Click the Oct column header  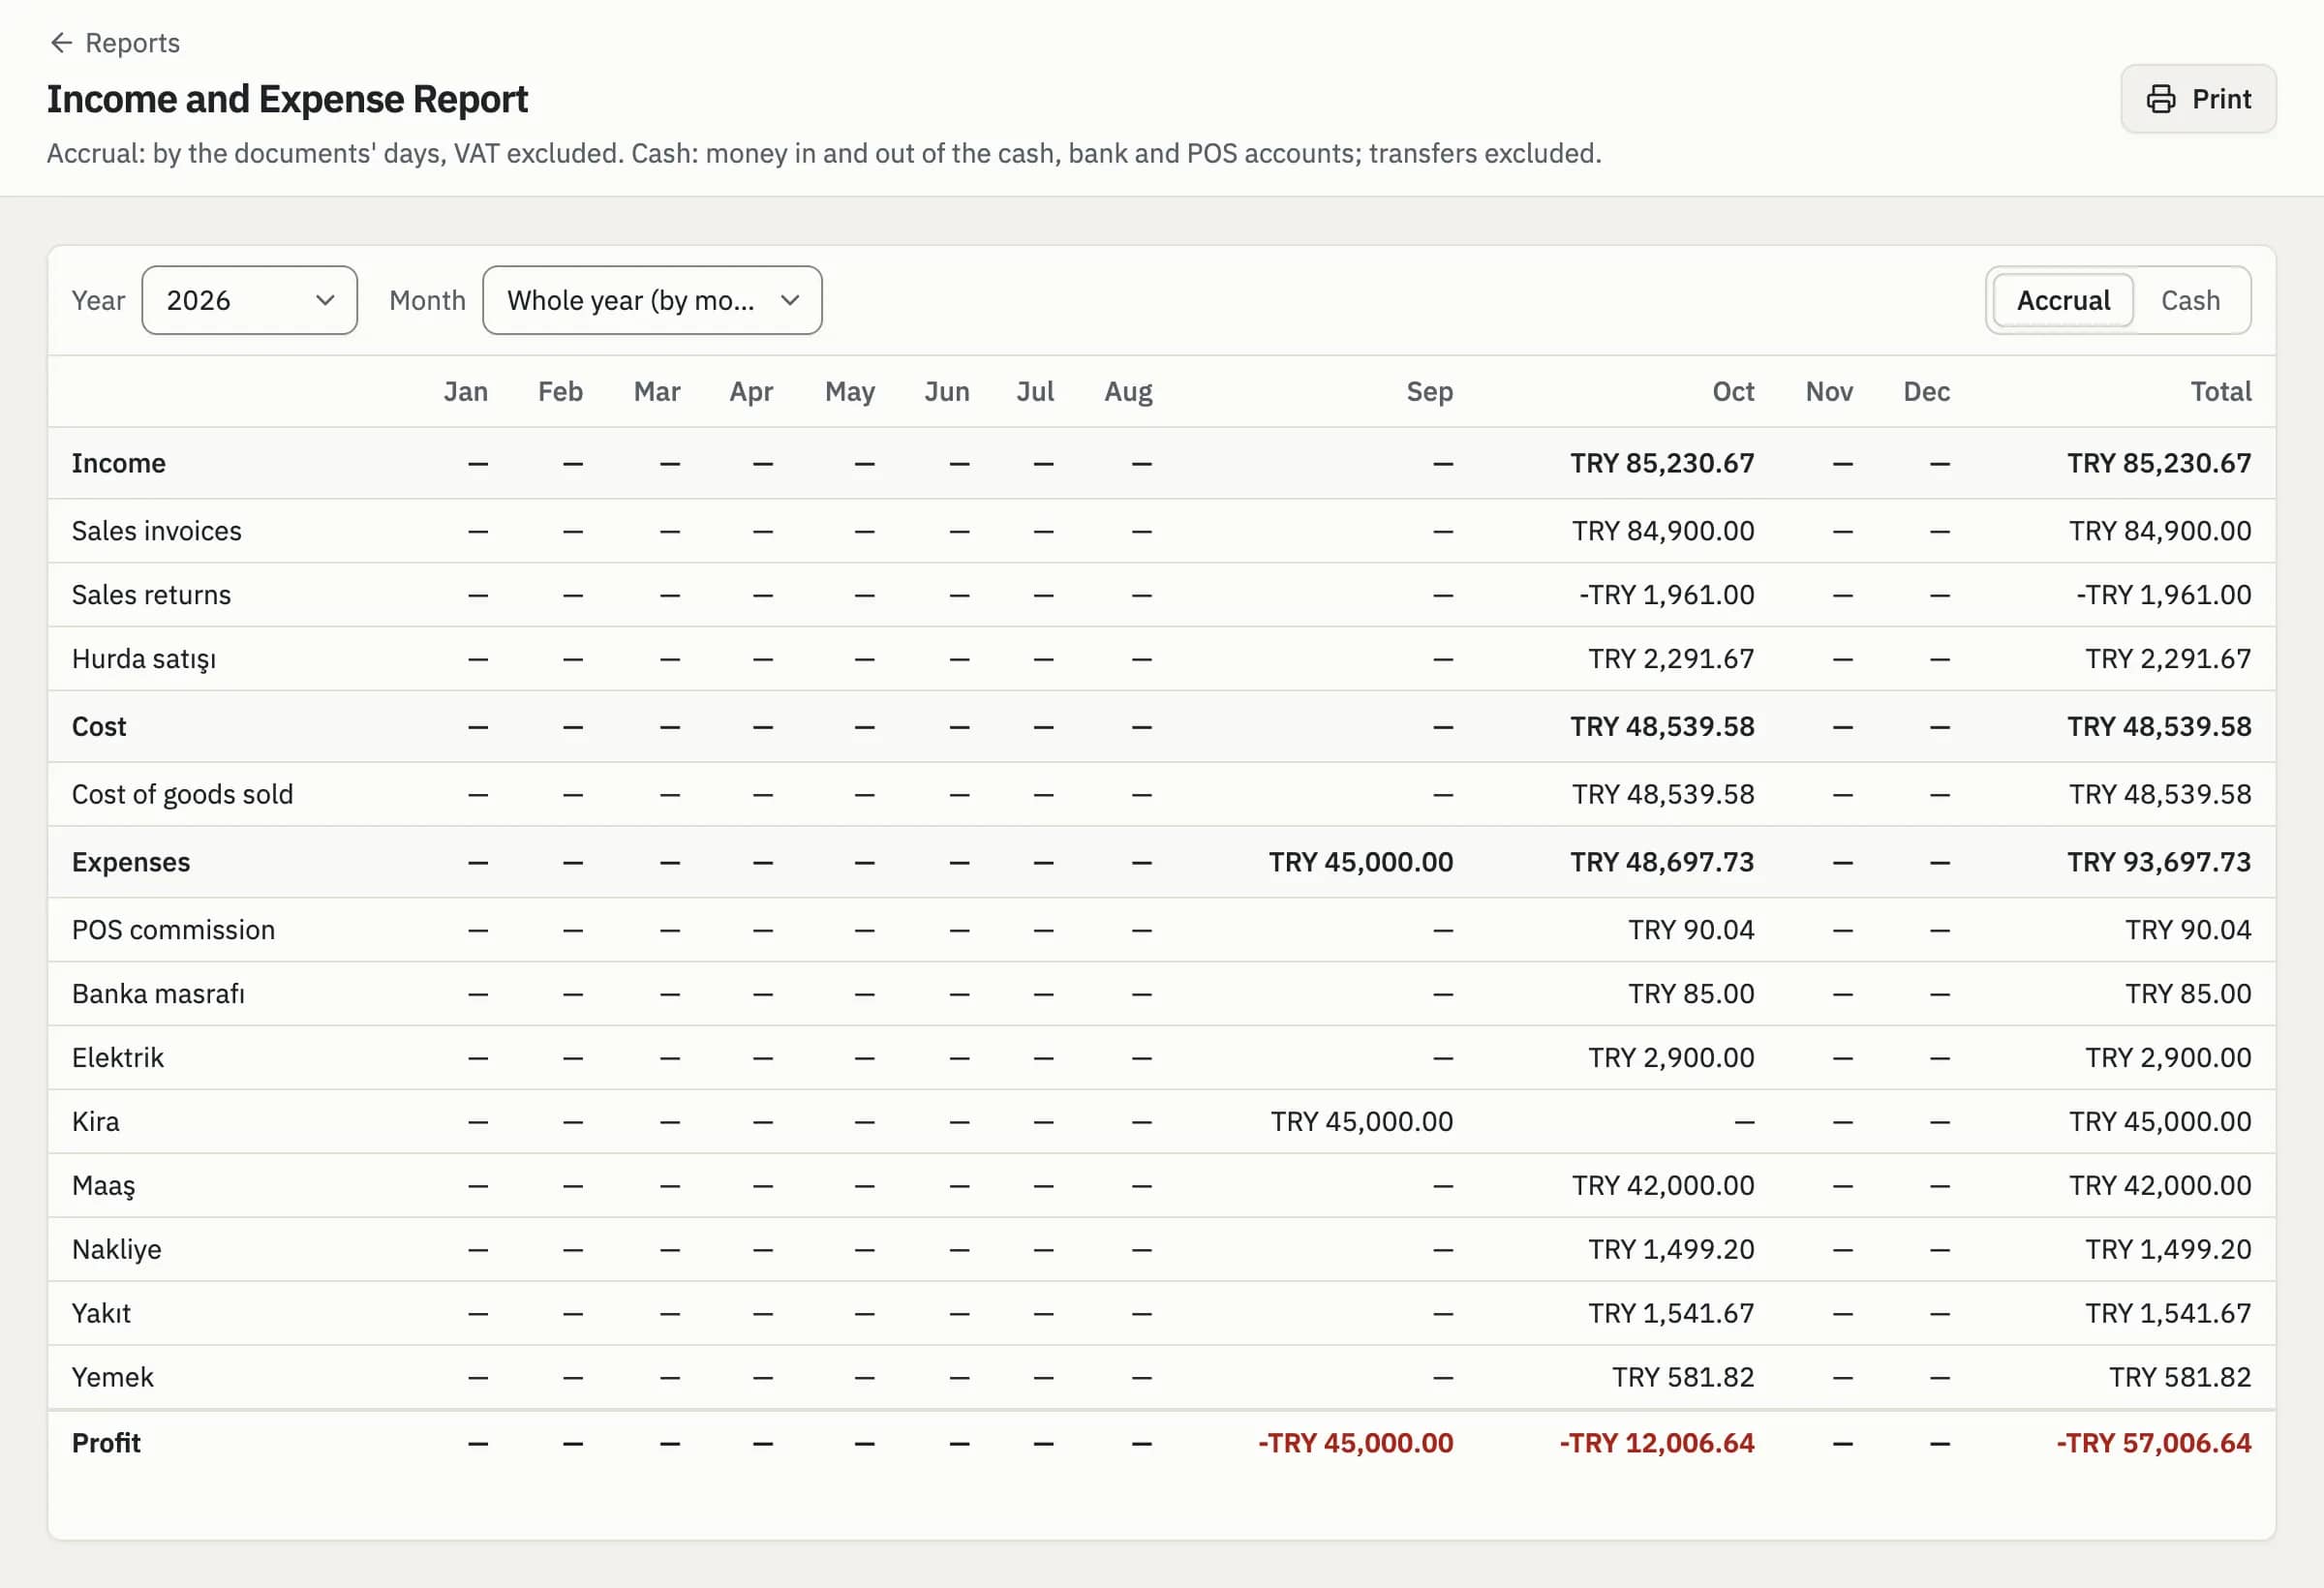click(x=1733, y=391)
